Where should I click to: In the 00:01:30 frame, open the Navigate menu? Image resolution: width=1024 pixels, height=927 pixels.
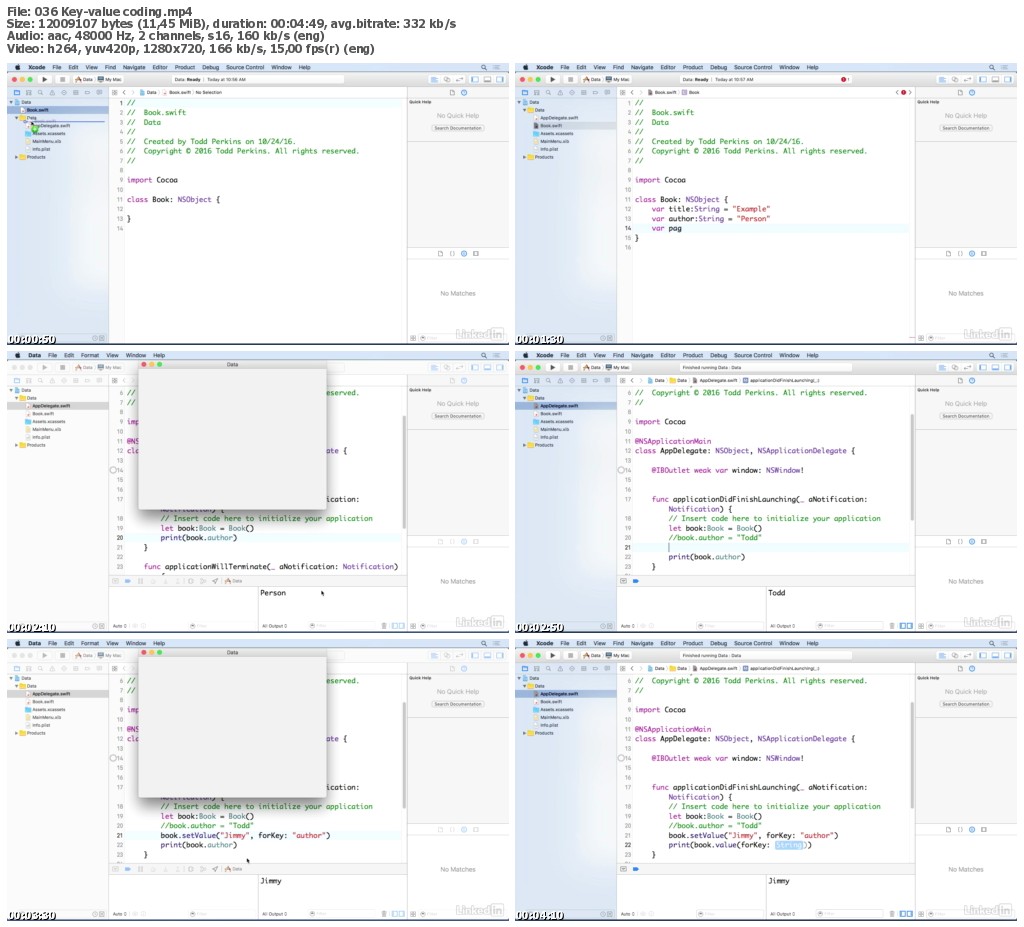[x=642, y=67]
